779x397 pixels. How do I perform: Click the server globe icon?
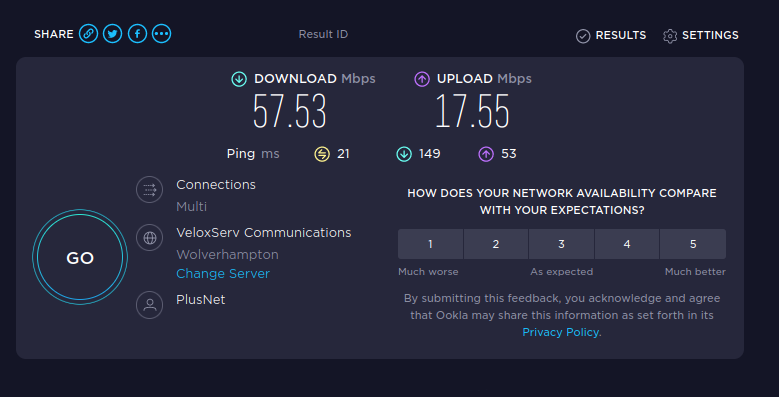click(150, 238)
